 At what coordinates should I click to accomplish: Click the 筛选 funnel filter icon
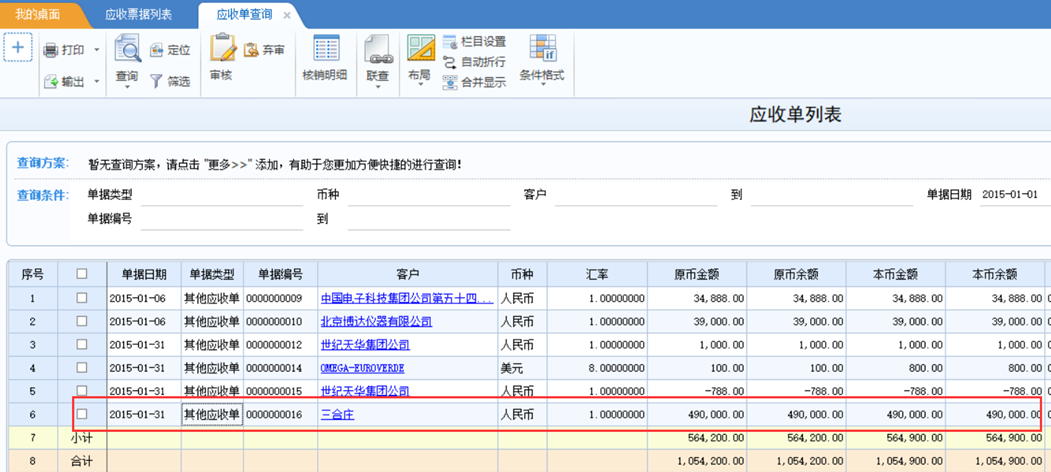tap(156, 82)
